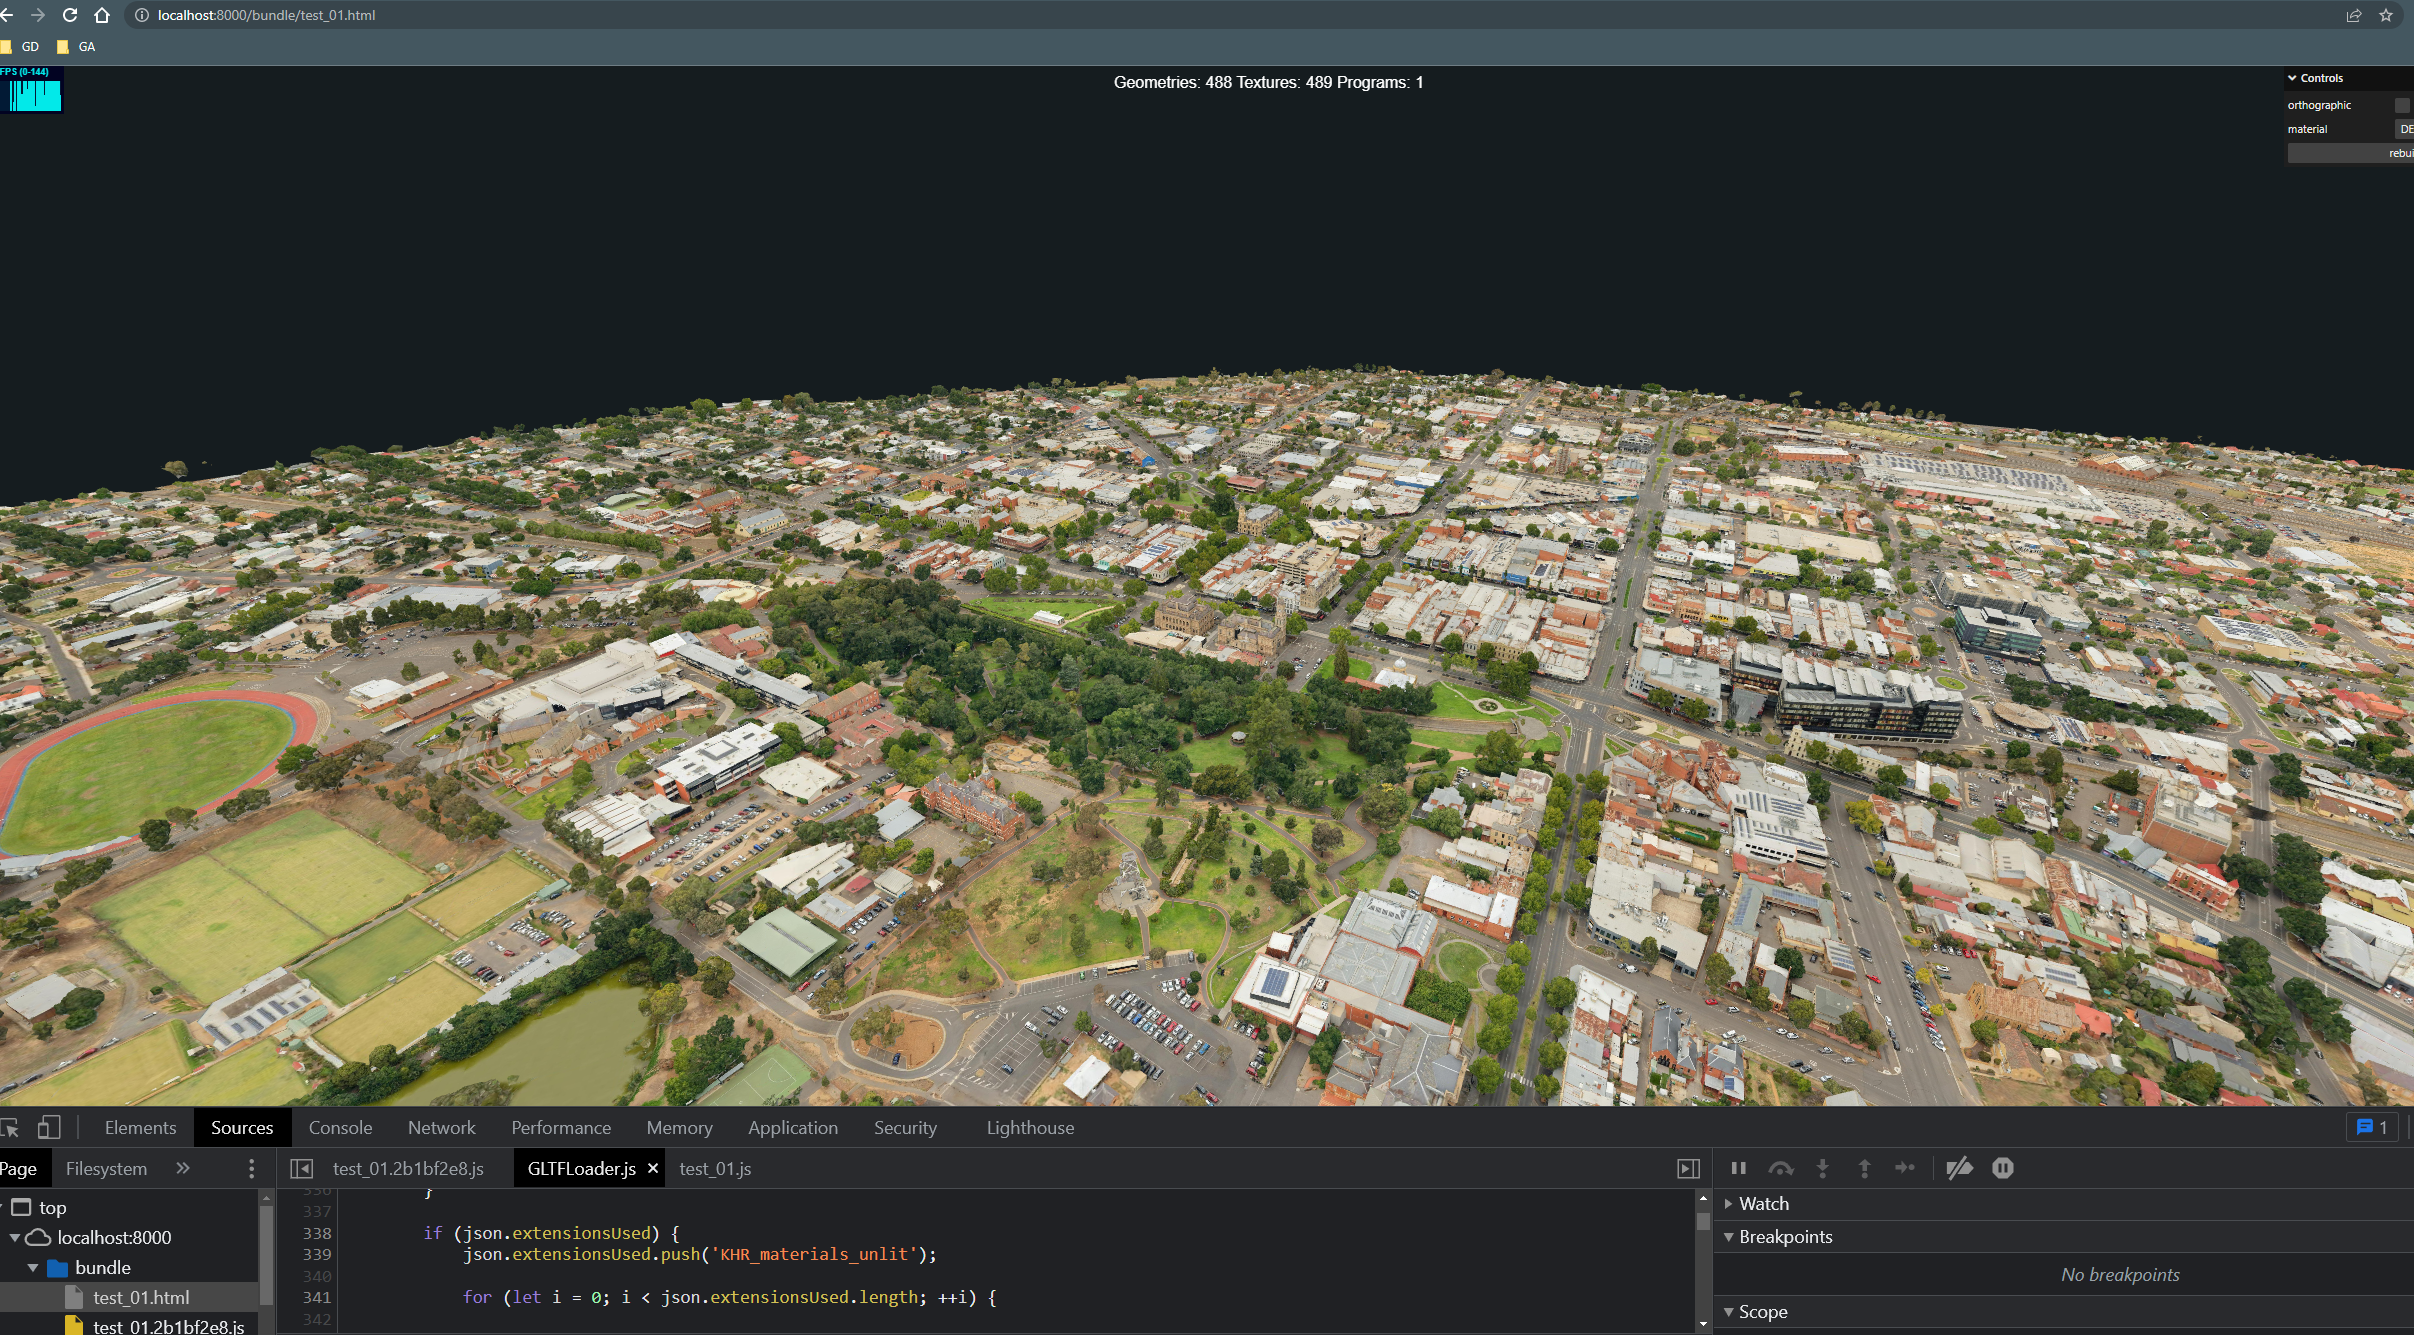Switch to the Network tab
This screenshot has height=1335, width=2414.
441,1128
